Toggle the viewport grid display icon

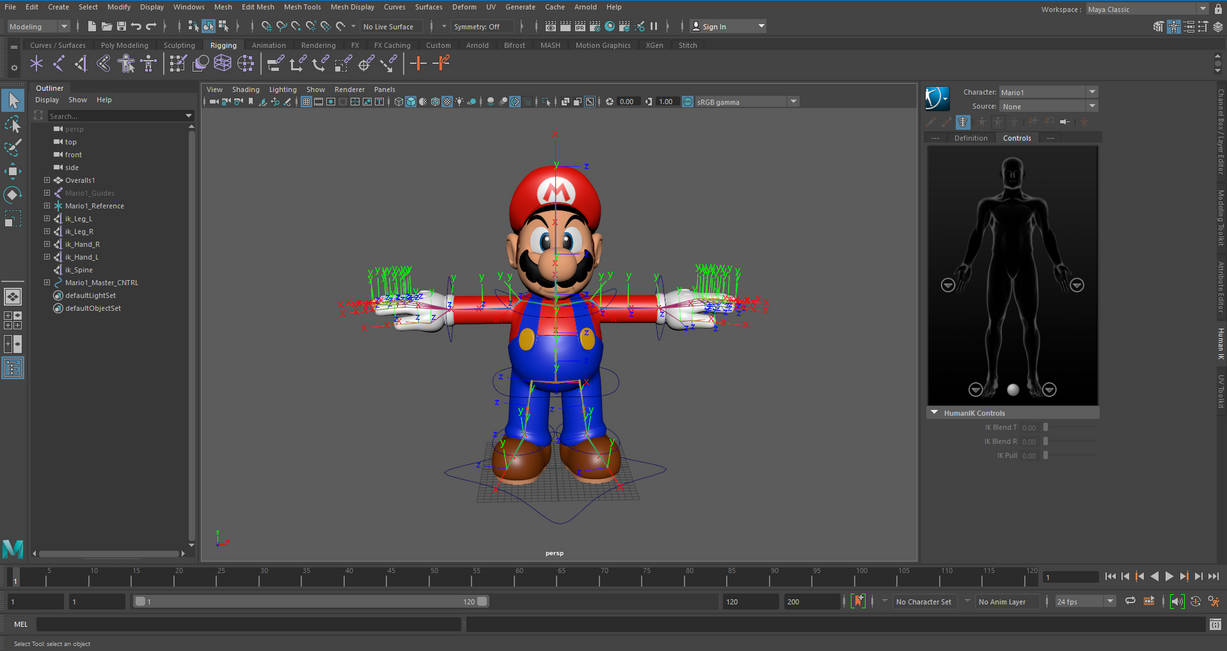click(306, 101)
